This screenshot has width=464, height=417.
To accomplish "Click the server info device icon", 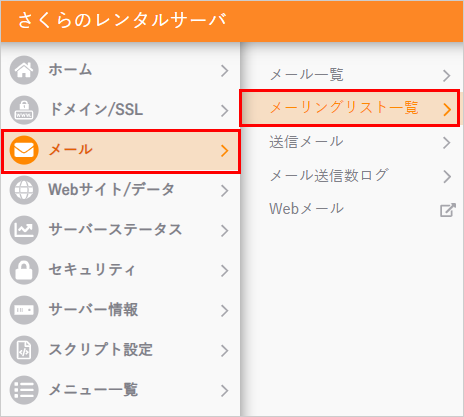I will (24, 310).
